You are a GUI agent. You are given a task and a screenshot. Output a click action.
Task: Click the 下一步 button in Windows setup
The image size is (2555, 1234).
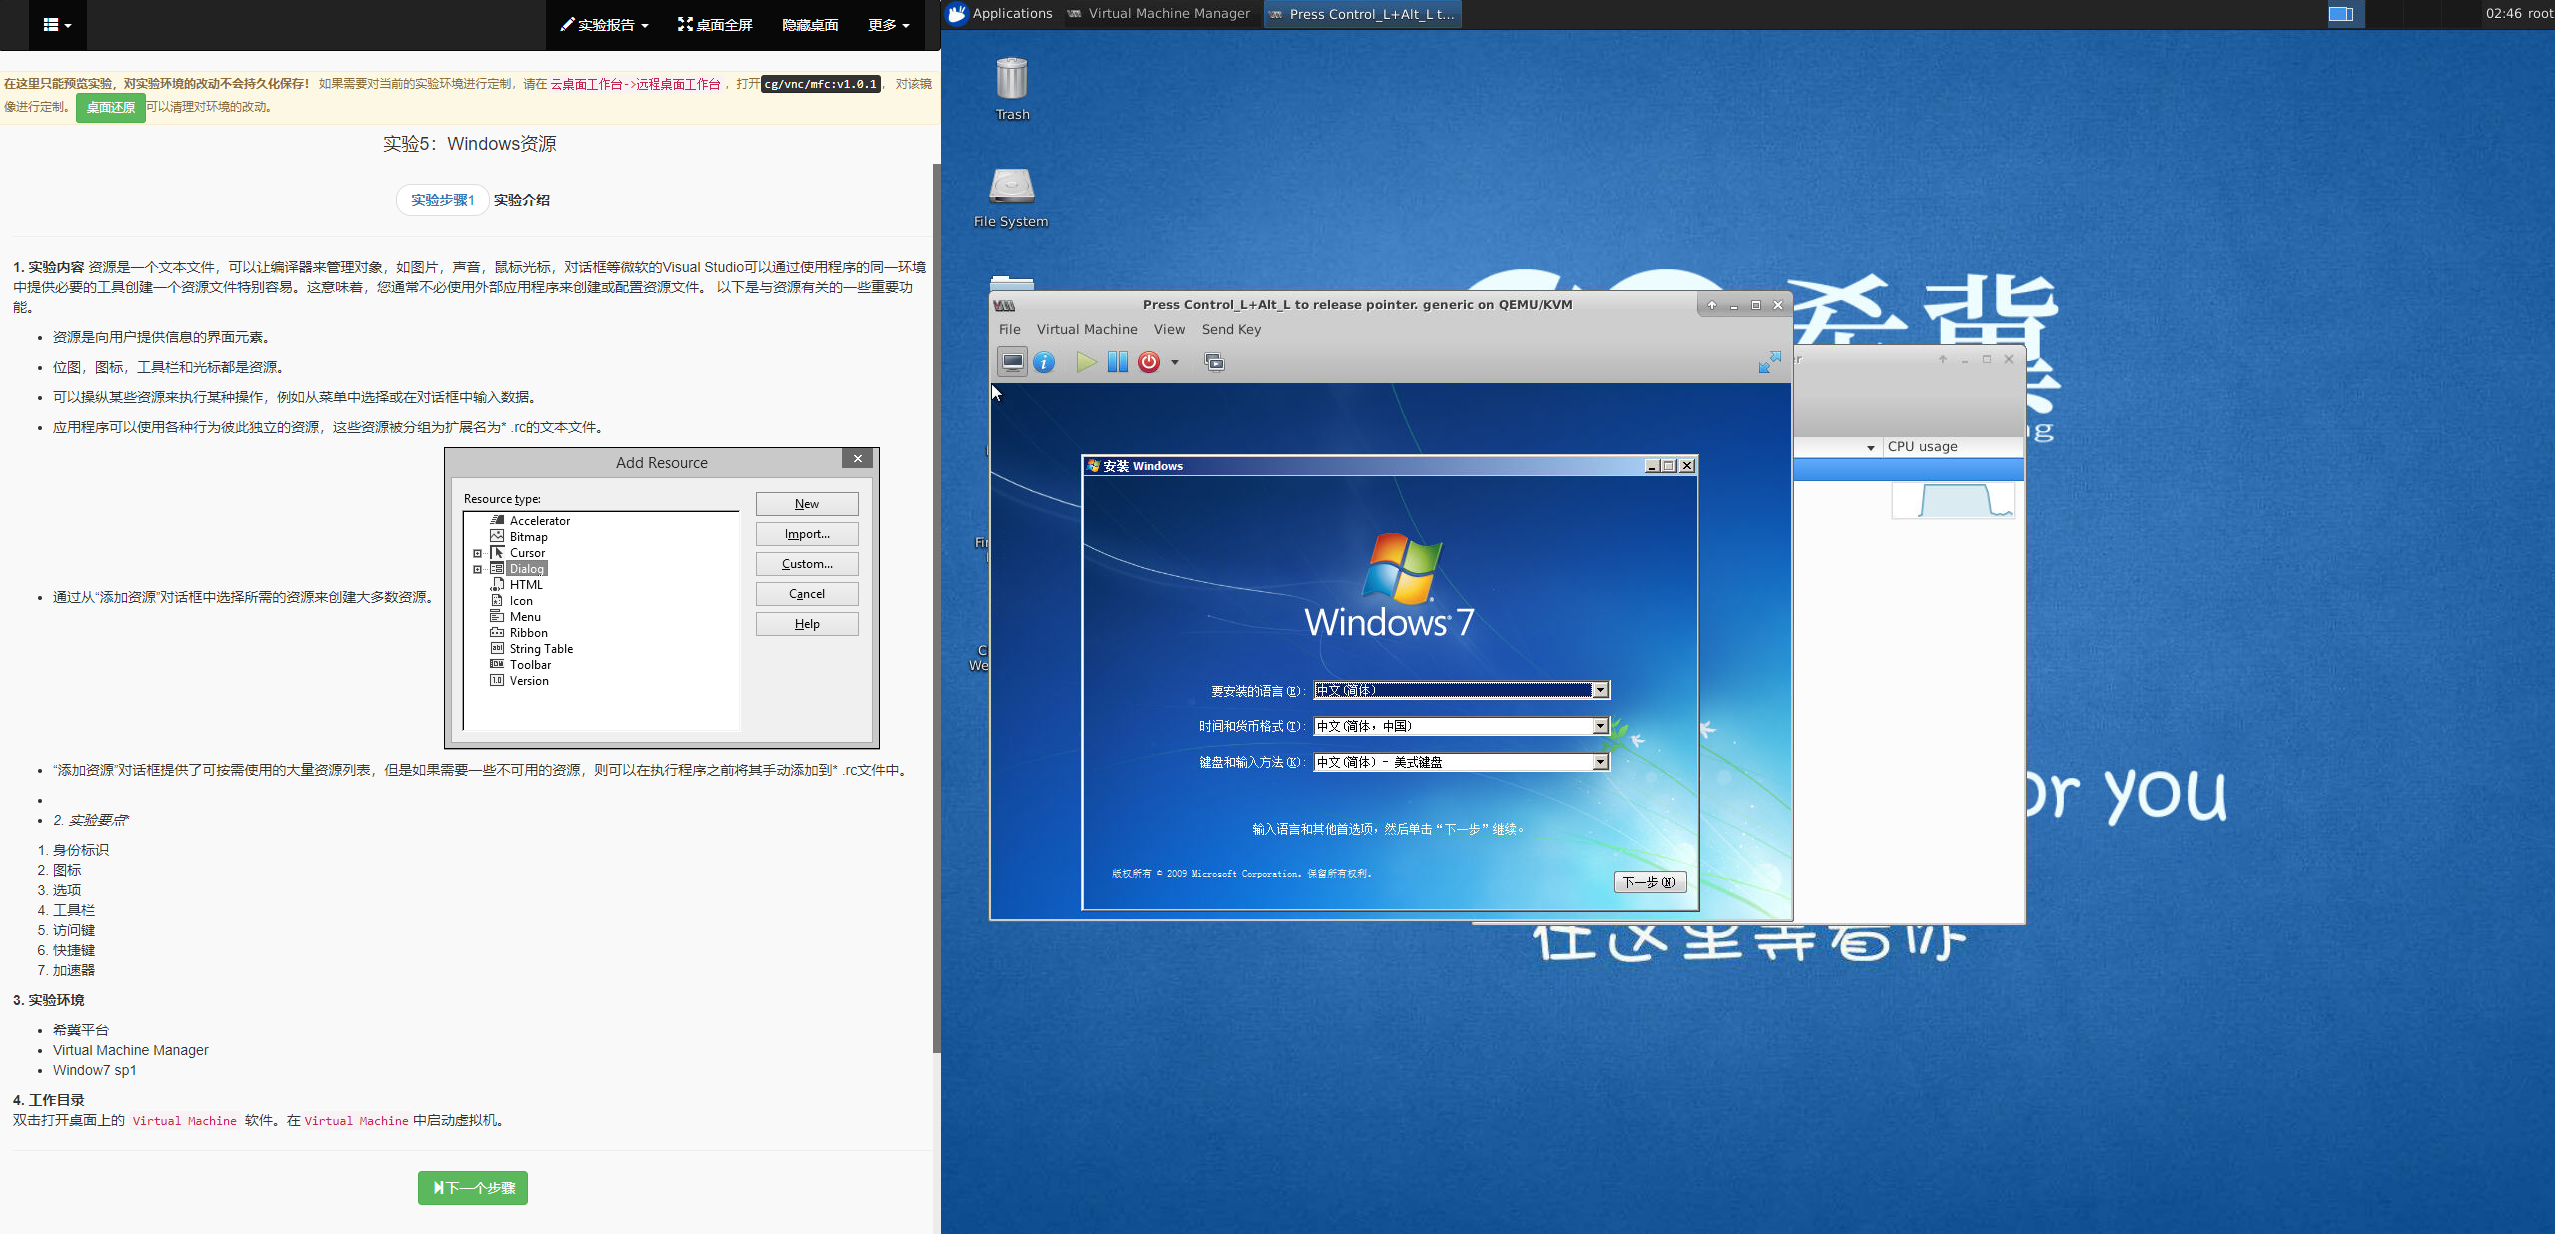pyautogui.click(x=1649, y=882)
